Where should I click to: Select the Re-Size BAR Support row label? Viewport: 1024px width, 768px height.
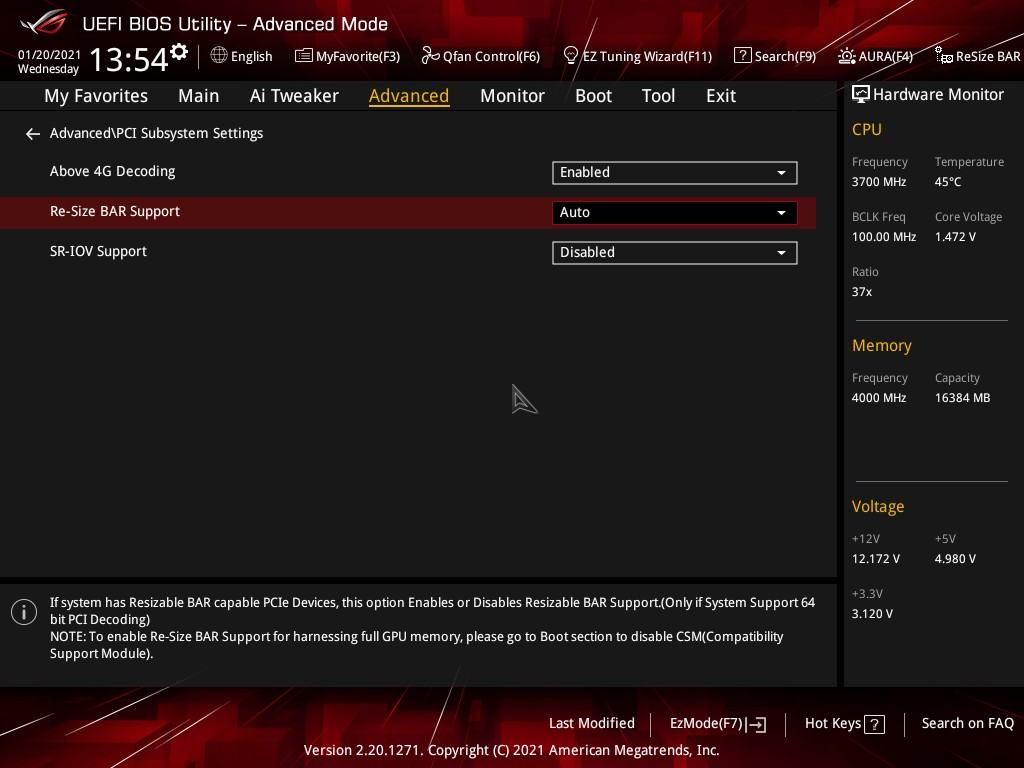(115, 212)
